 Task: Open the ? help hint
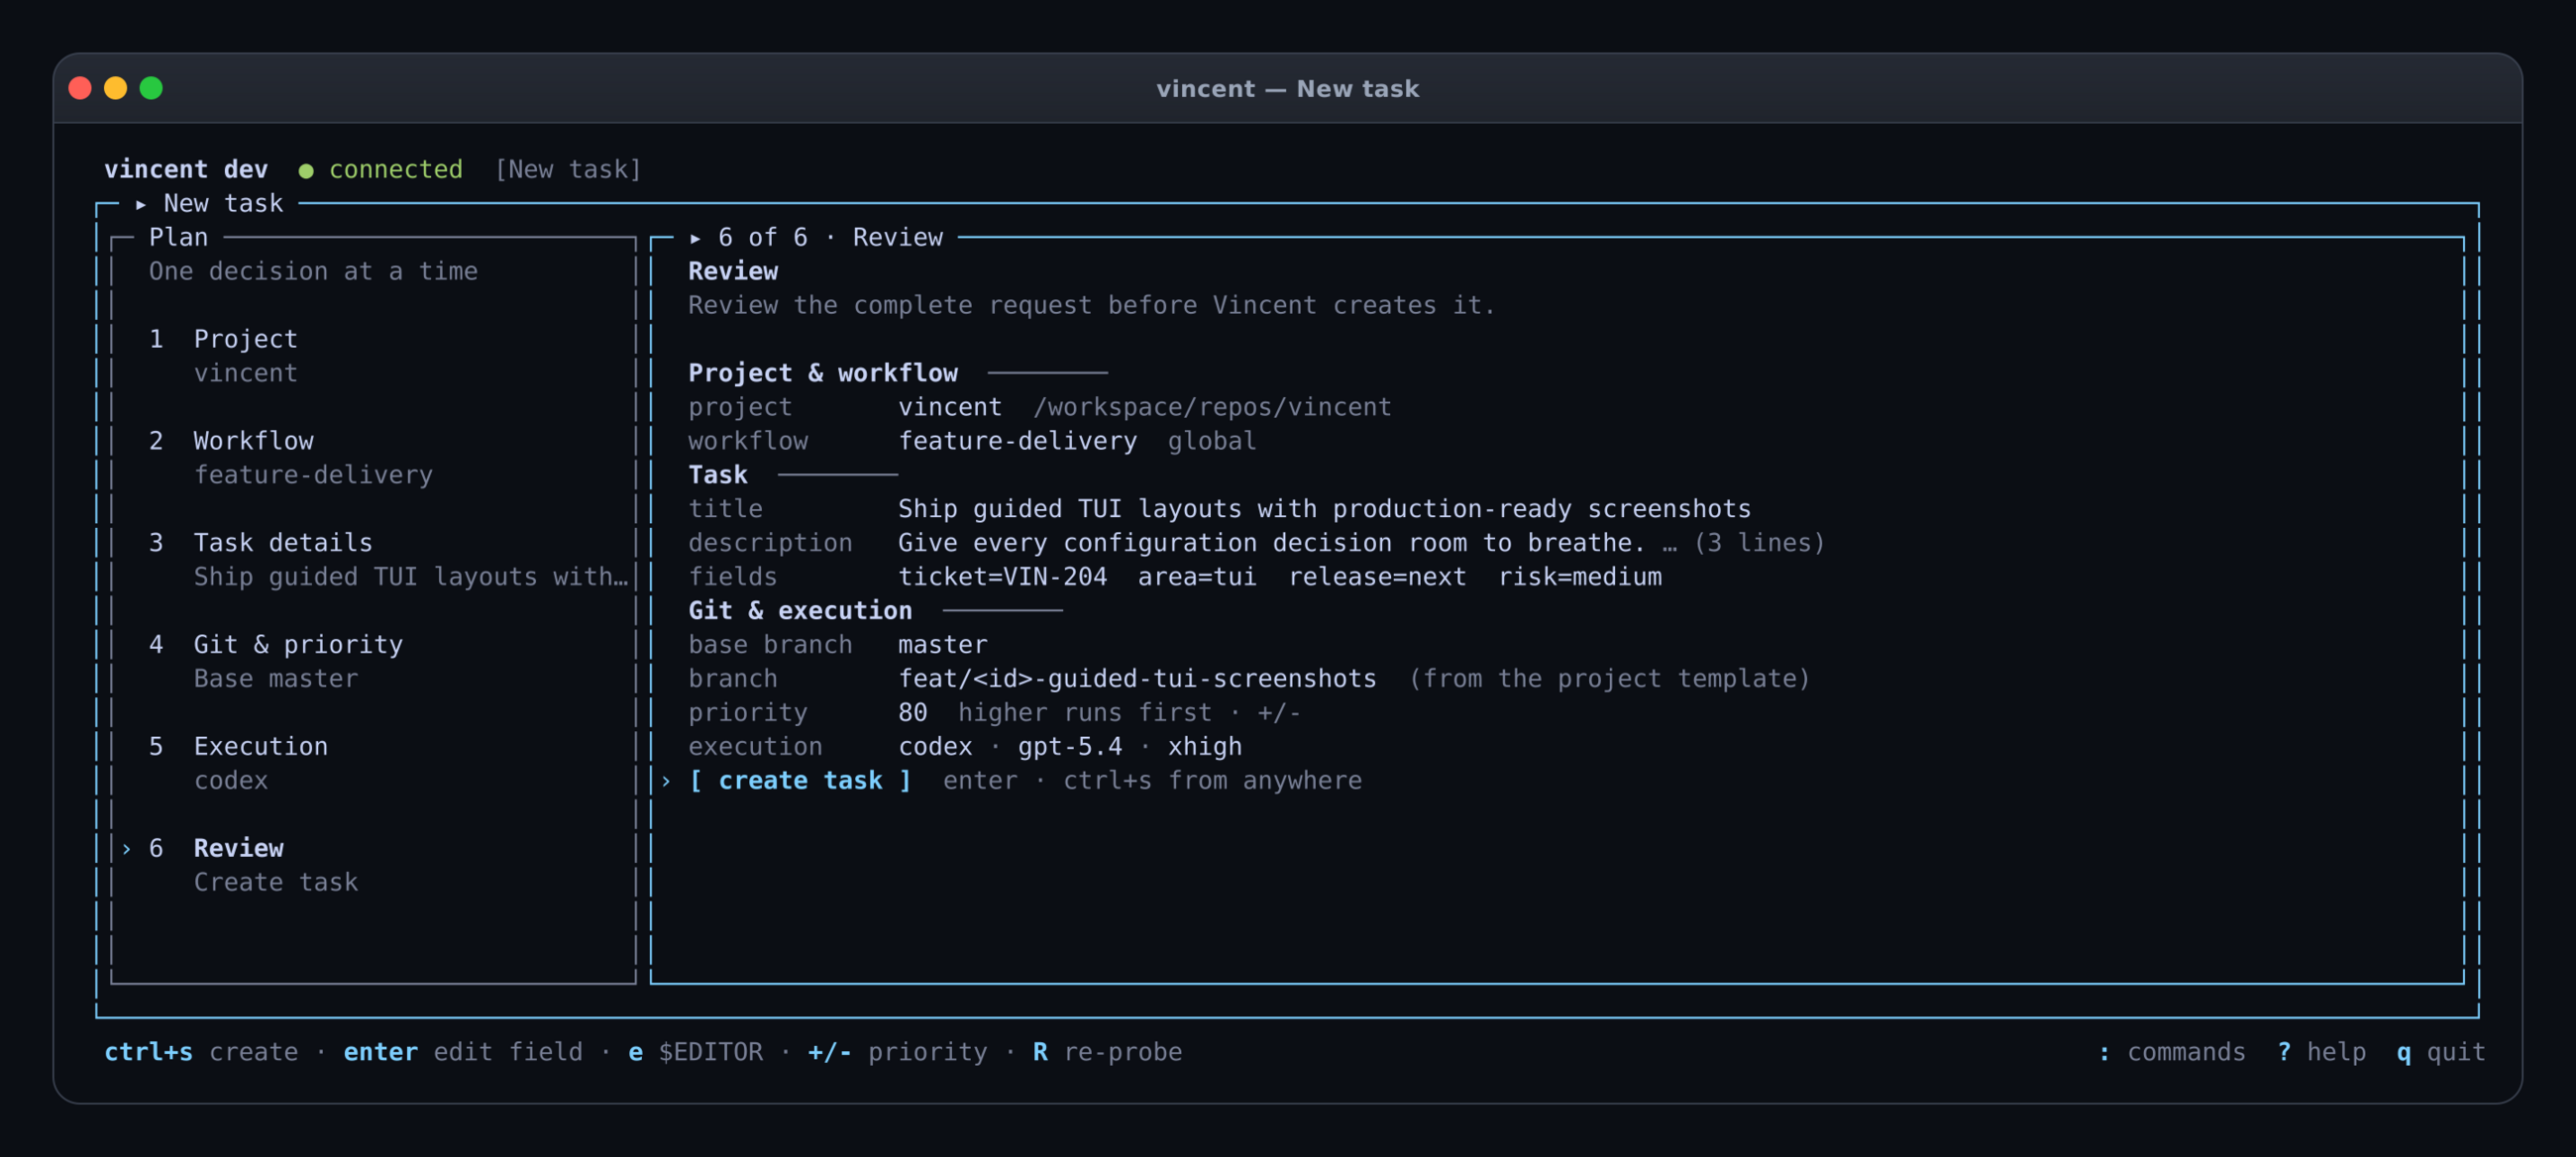point(2322,1052)
